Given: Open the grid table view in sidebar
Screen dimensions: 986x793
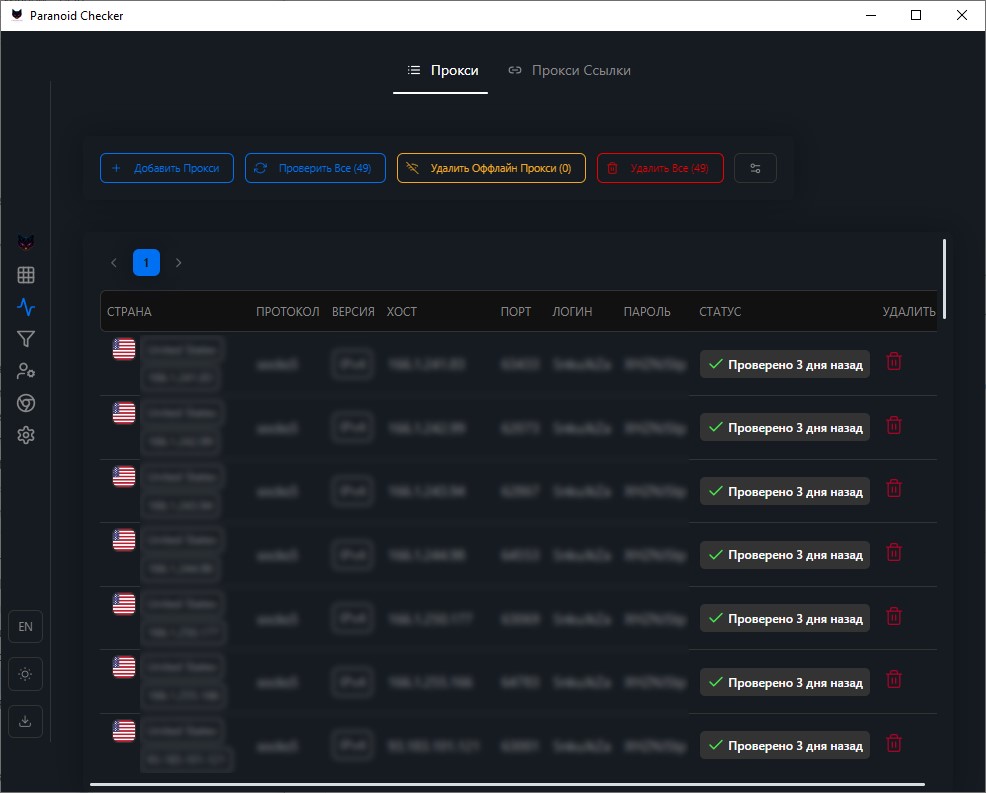Looking at the screenshot, I should tap(26, 275).
